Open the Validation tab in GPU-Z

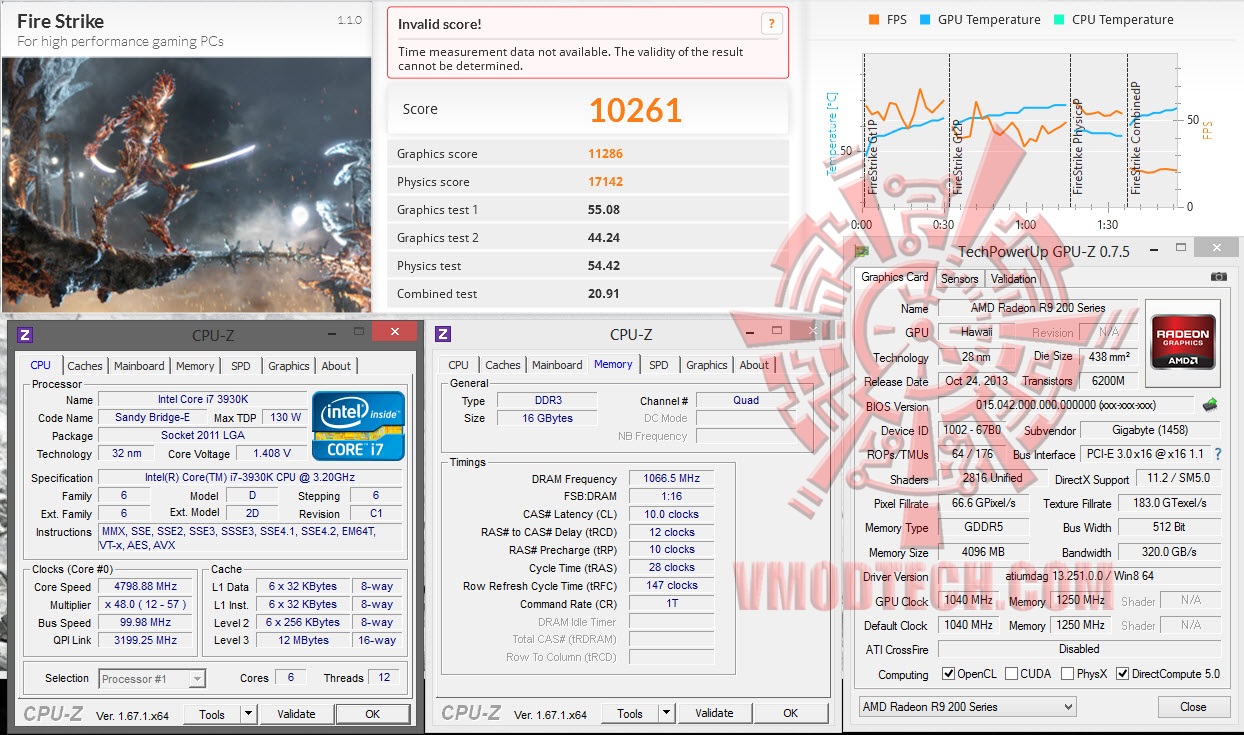coord(1013,279)
